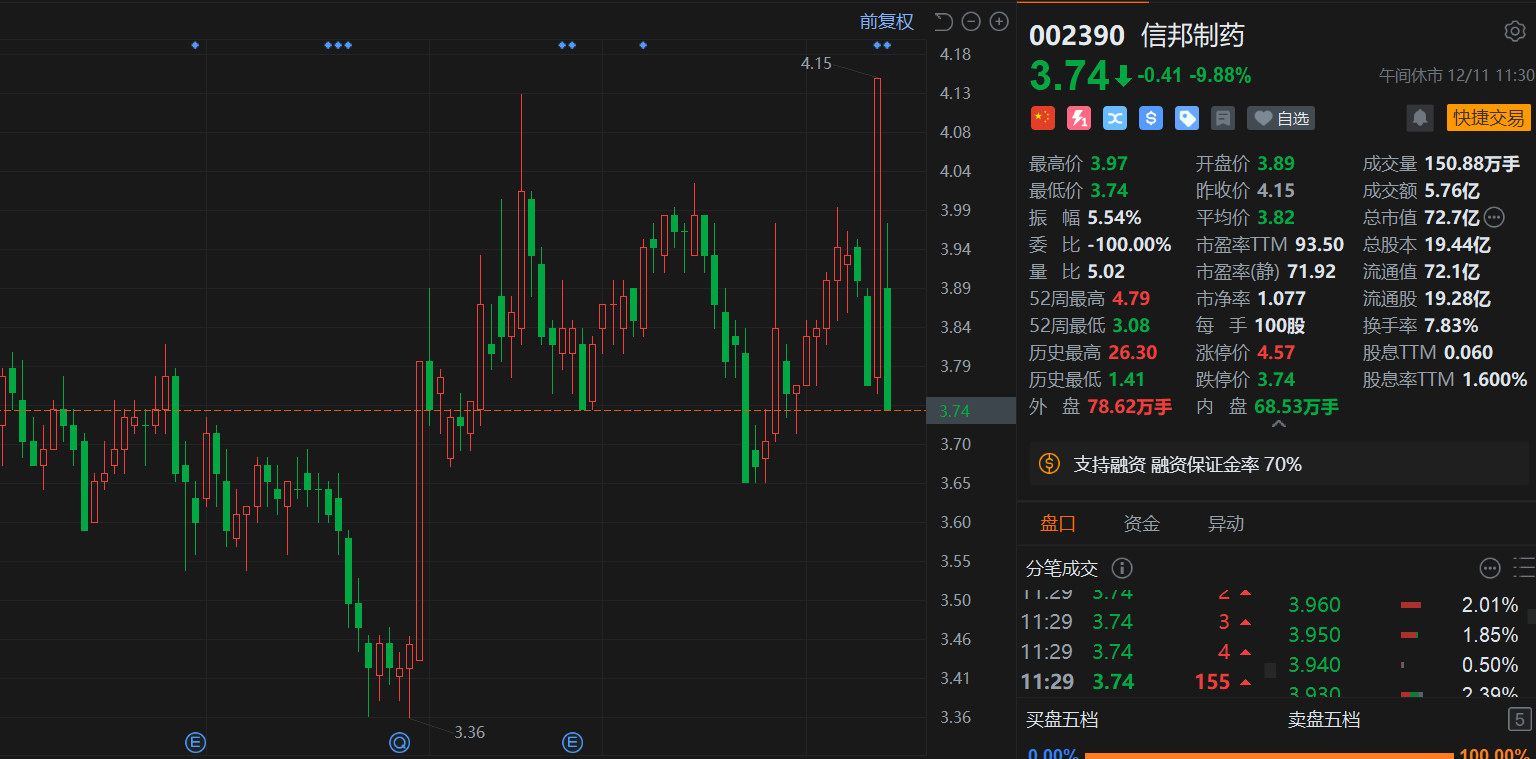Open the three-dot more menu beside 分笔成交

click(x=1490, y=568)
